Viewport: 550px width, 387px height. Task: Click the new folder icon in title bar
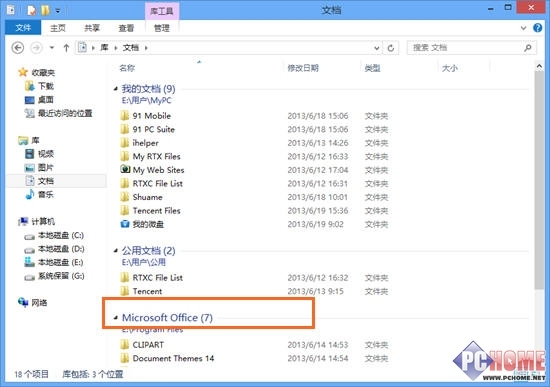45,11
